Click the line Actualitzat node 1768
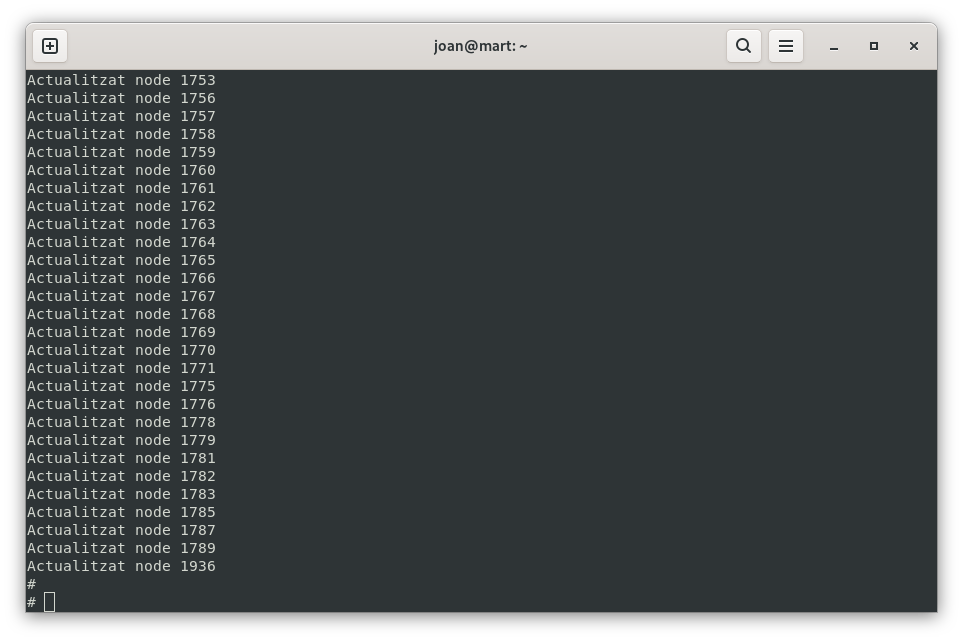The image size is (963, 641). (122, 314)
